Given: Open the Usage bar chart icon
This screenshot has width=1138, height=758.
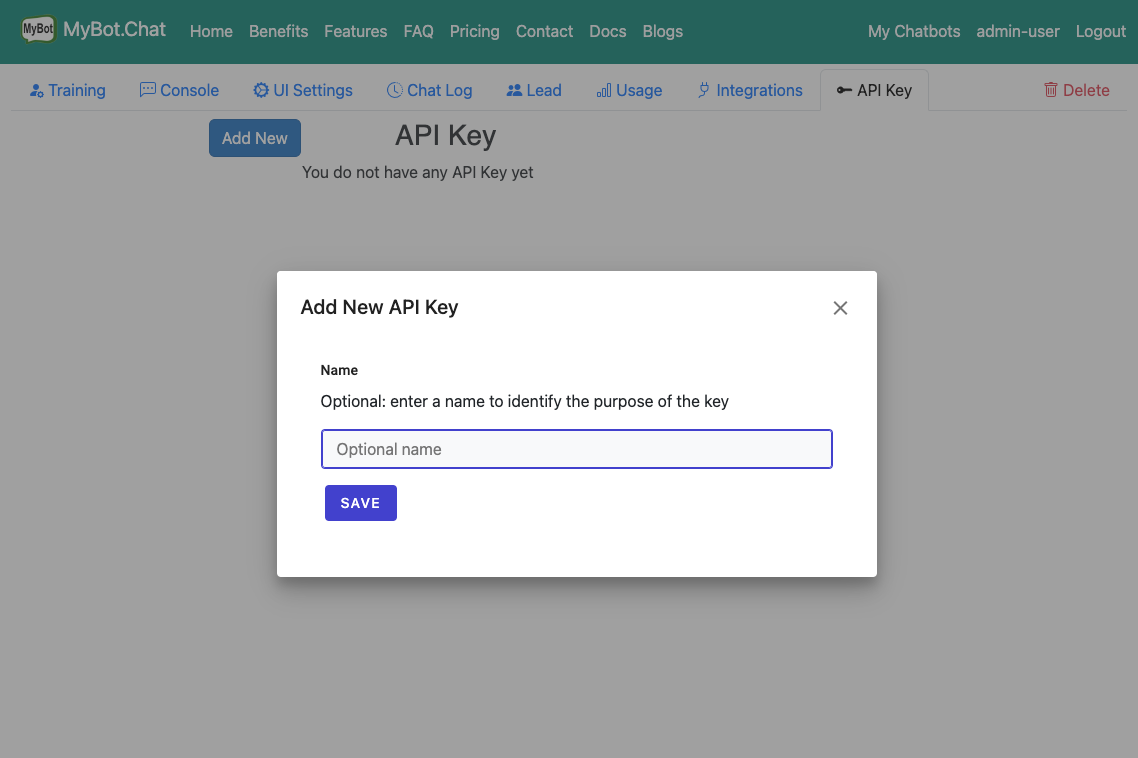Looking at the screenshot, I should (603, 90).
